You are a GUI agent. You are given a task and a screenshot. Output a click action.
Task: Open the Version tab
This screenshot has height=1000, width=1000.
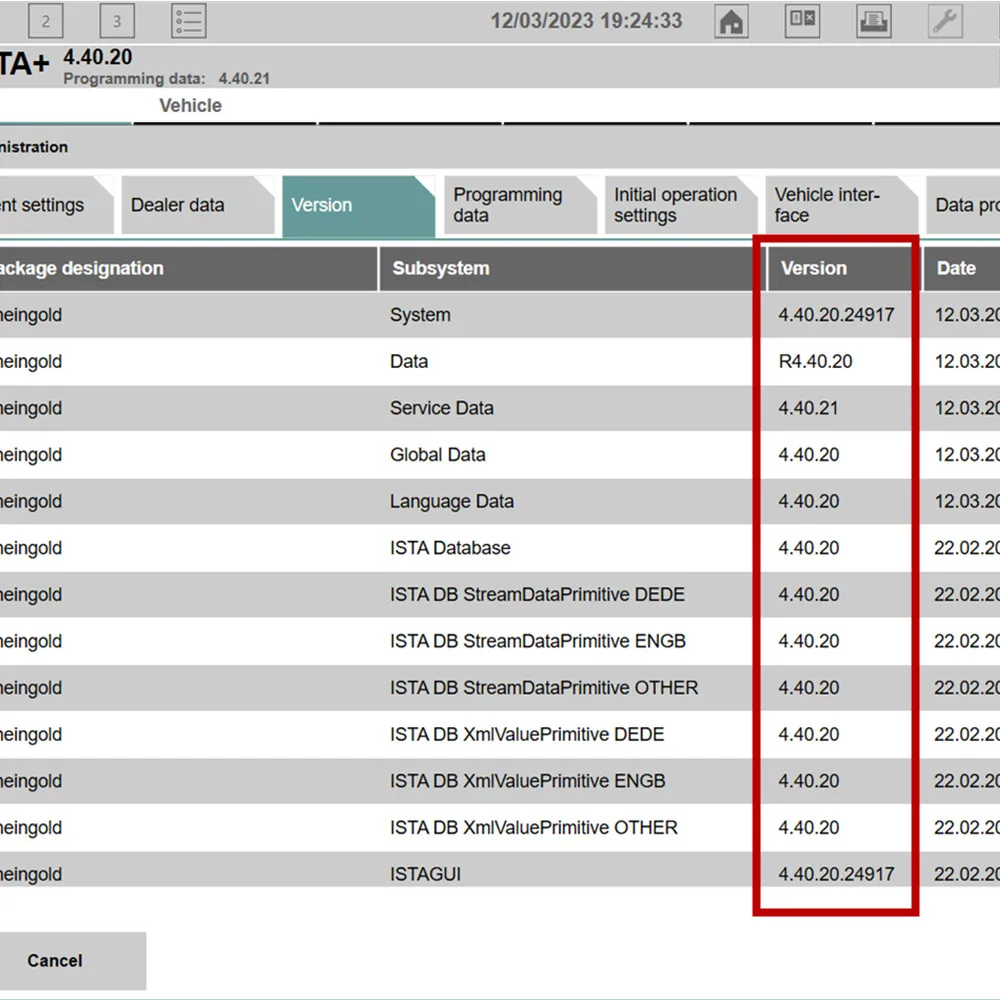[x=322, y=205]
